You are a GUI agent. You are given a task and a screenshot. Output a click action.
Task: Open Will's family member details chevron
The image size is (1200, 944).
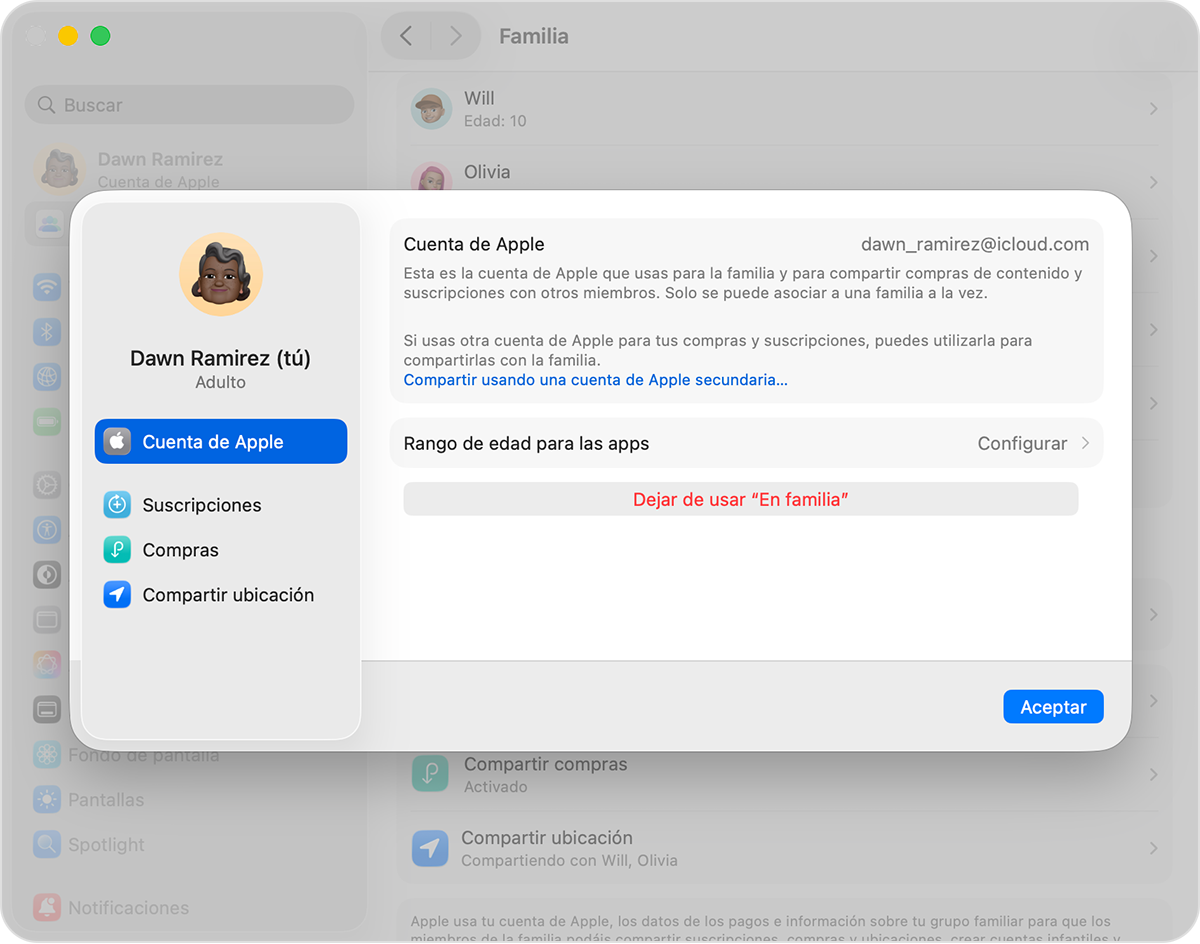pyautogui.click(x=1153, y=109)
